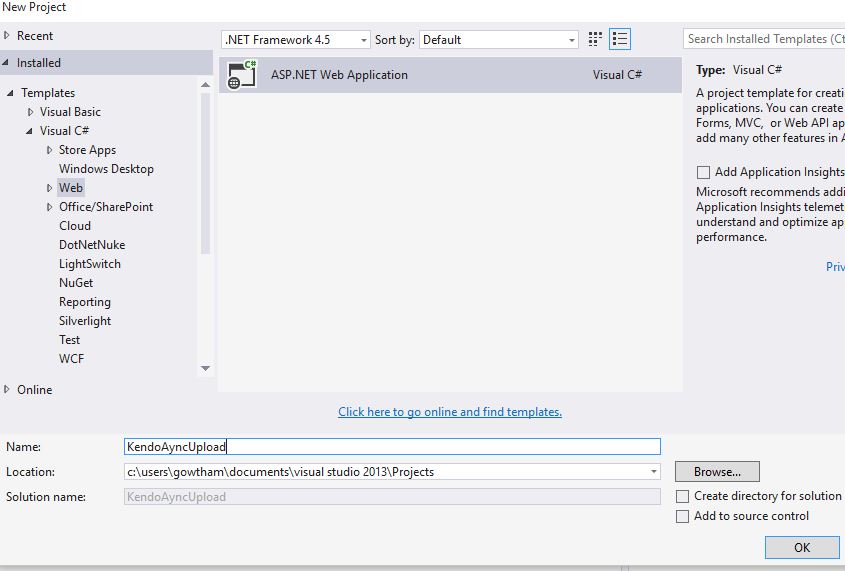Open the go online and find templates link
This screenshot has height=571, width=845.
[450, 412]
